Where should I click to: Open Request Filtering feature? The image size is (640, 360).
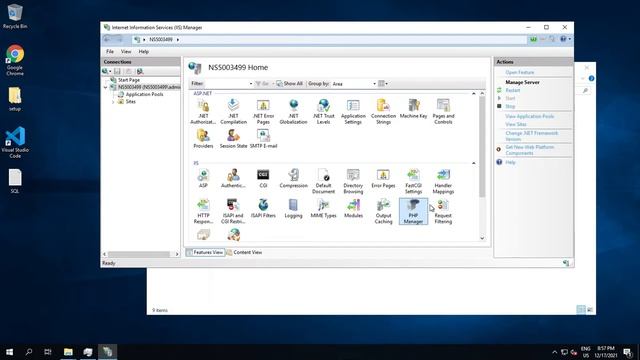coord(443,211)
